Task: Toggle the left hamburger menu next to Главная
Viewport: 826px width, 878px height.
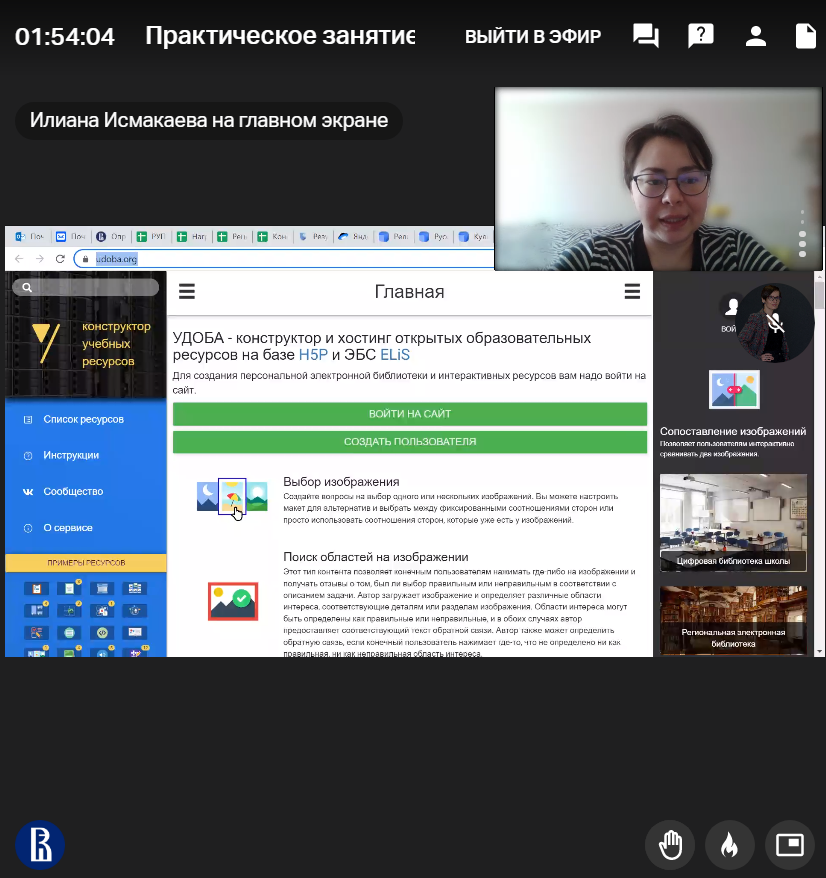Action: point(186,292)
